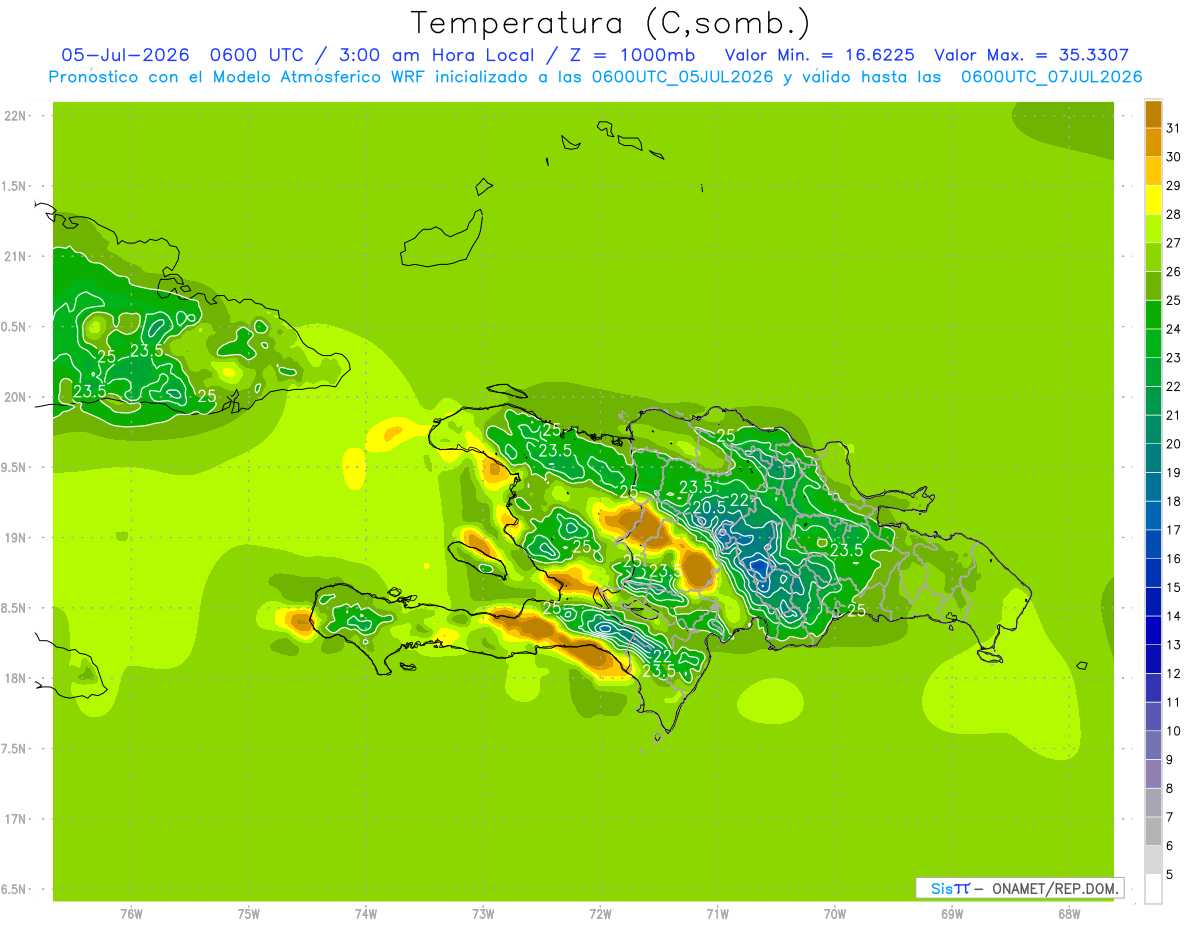Click the Valor Min. = 16.6225 text
Viewport: 1200px width, 927px height.
[x=819, y=55]
